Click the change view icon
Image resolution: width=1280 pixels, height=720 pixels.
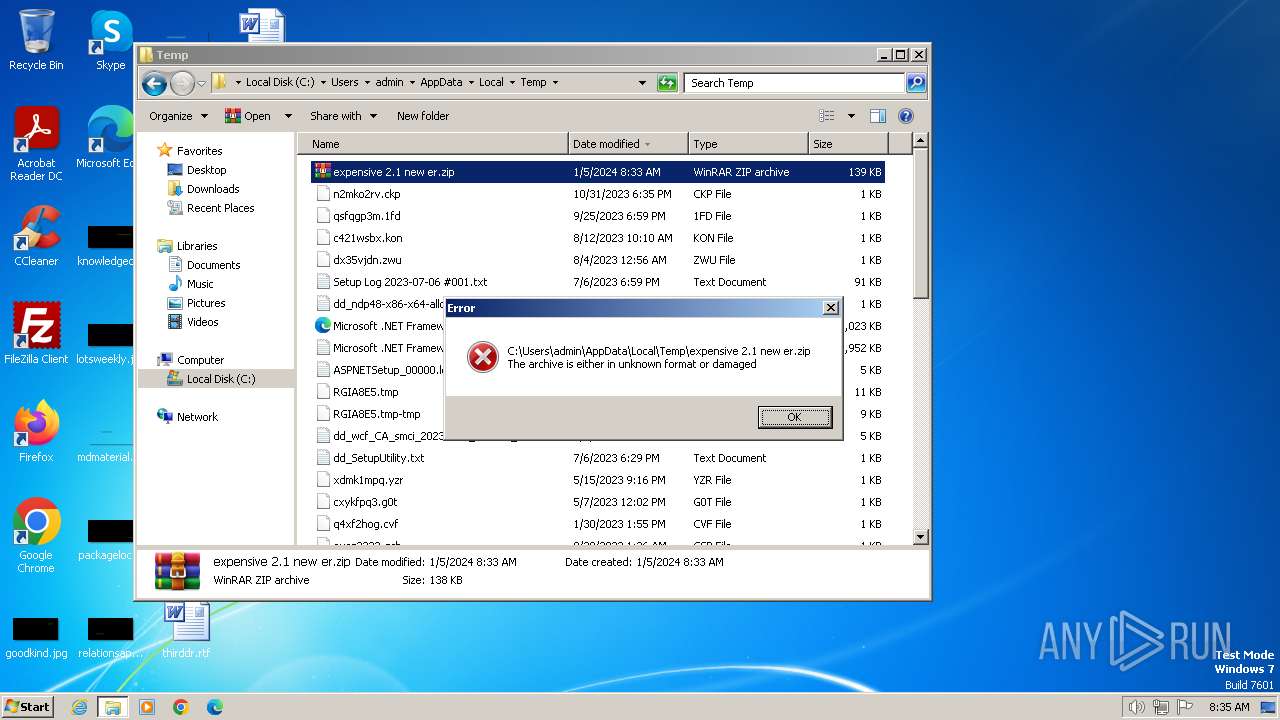coord(827,116)
